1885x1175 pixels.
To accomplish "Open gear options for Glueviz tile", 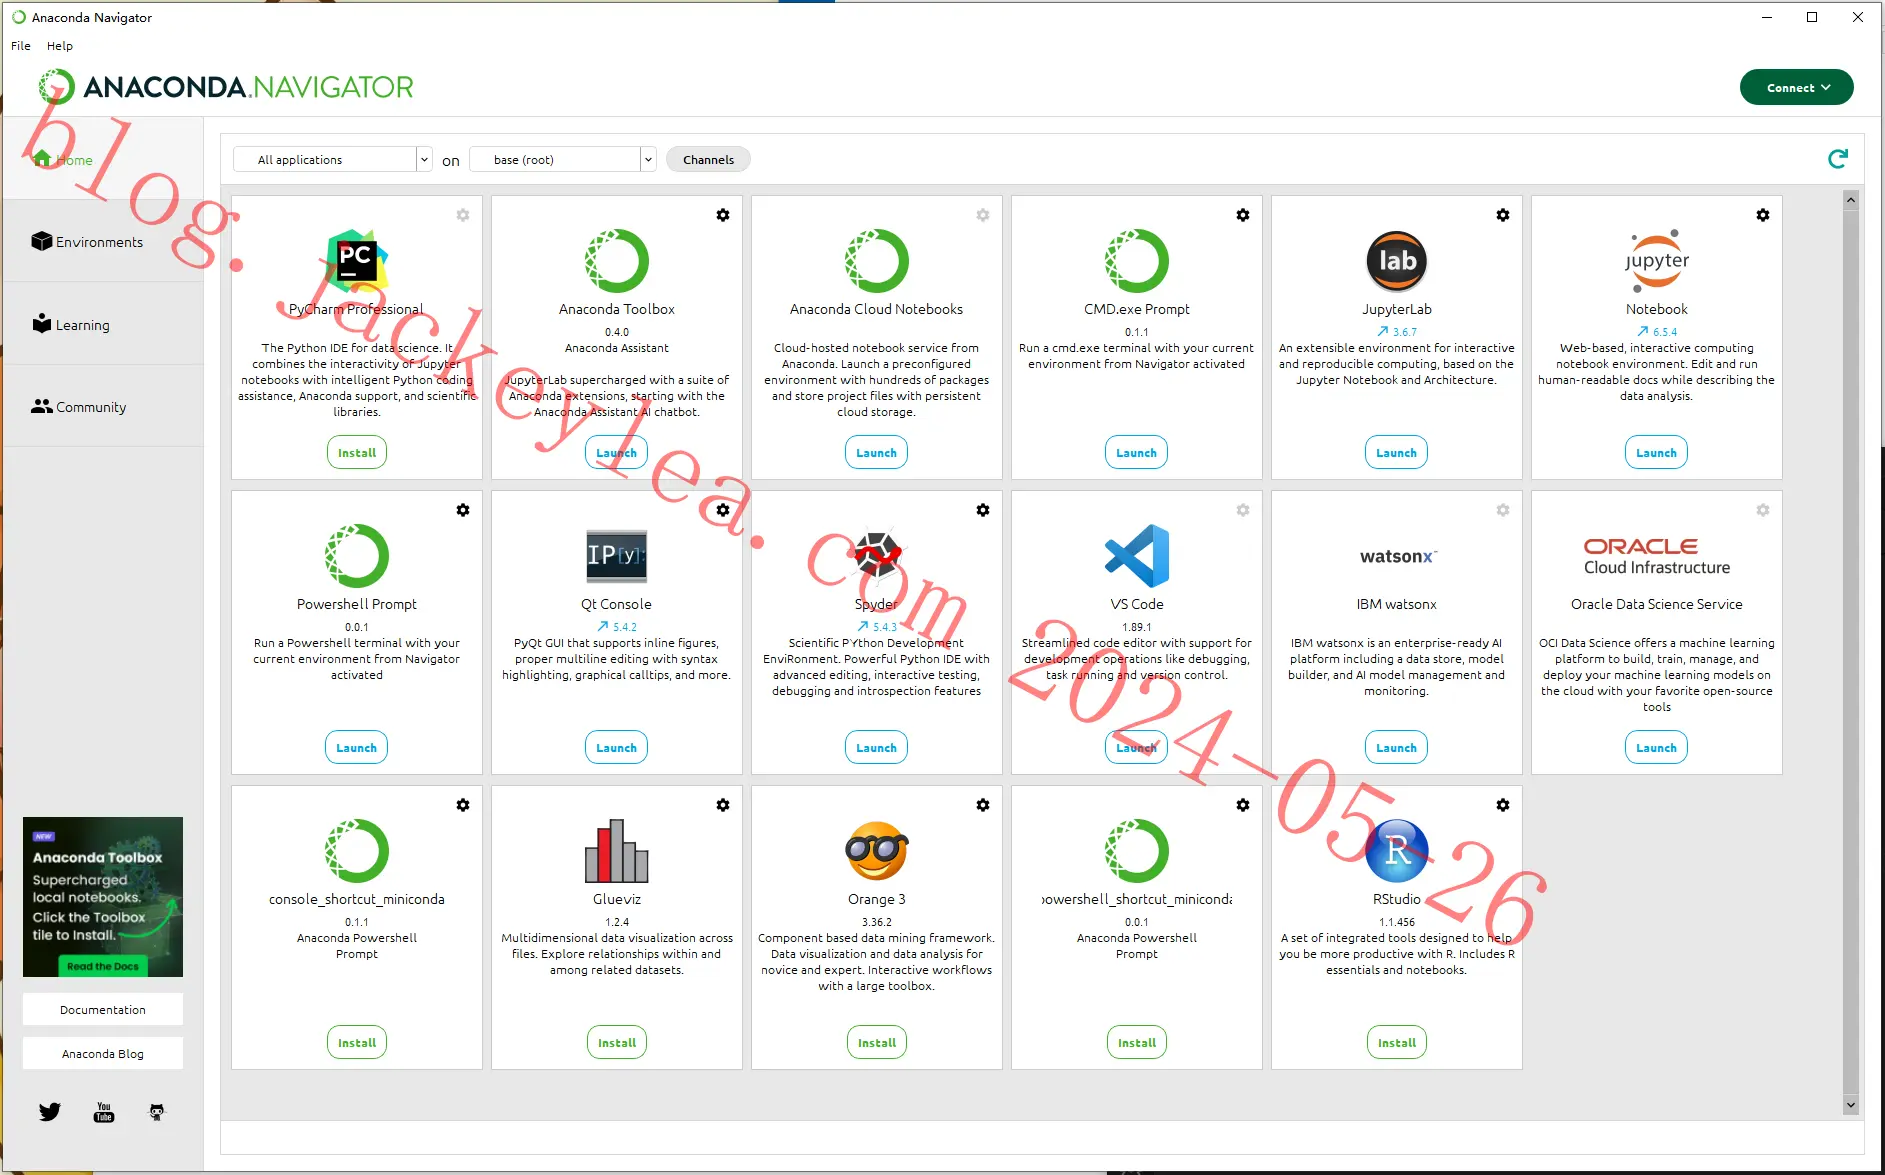I will point(723,805).
